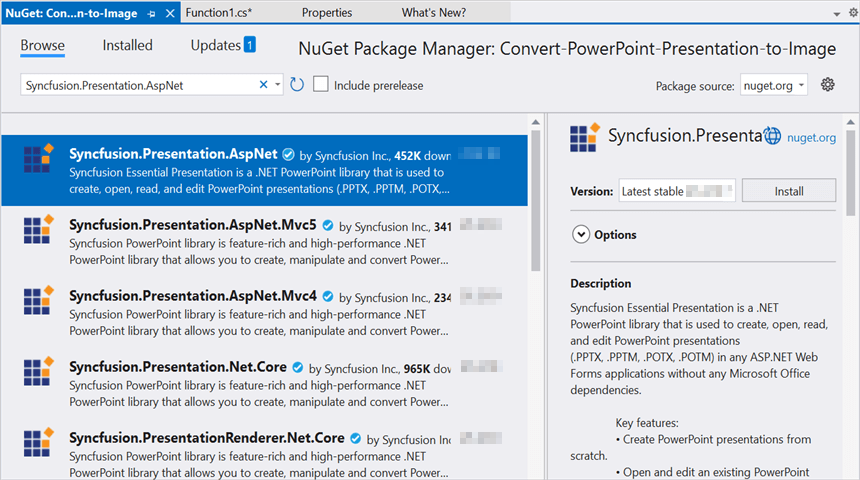Open the search history dropdown arrow
Screen dimensions: 860x480
[x=278, y=85]
